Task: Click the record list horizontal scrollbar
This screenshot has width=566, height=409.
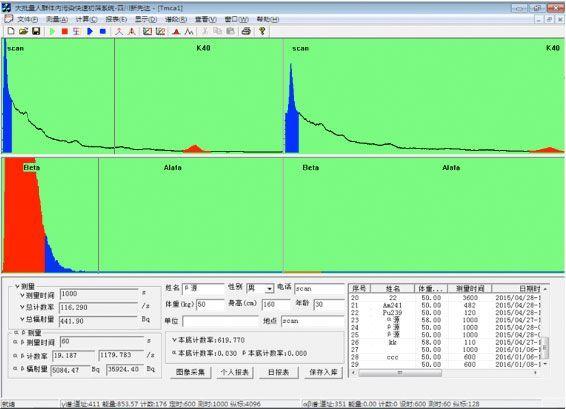Action: point(447,373)
